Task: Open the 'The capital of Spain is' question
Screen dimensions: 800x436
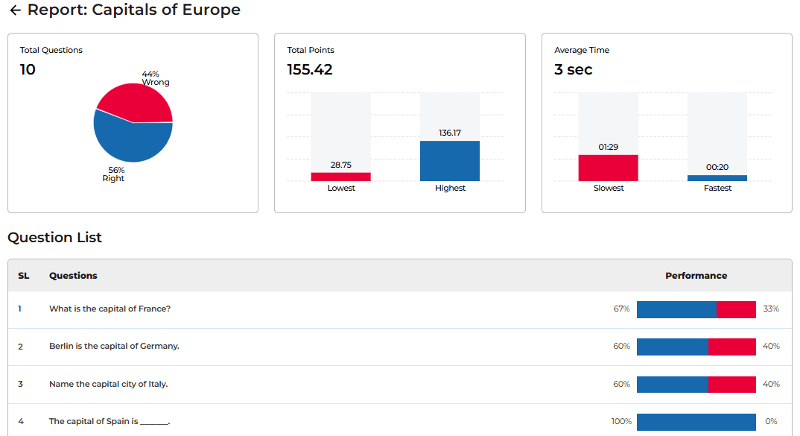Action: pyautogui.click(x=110, y=422)
